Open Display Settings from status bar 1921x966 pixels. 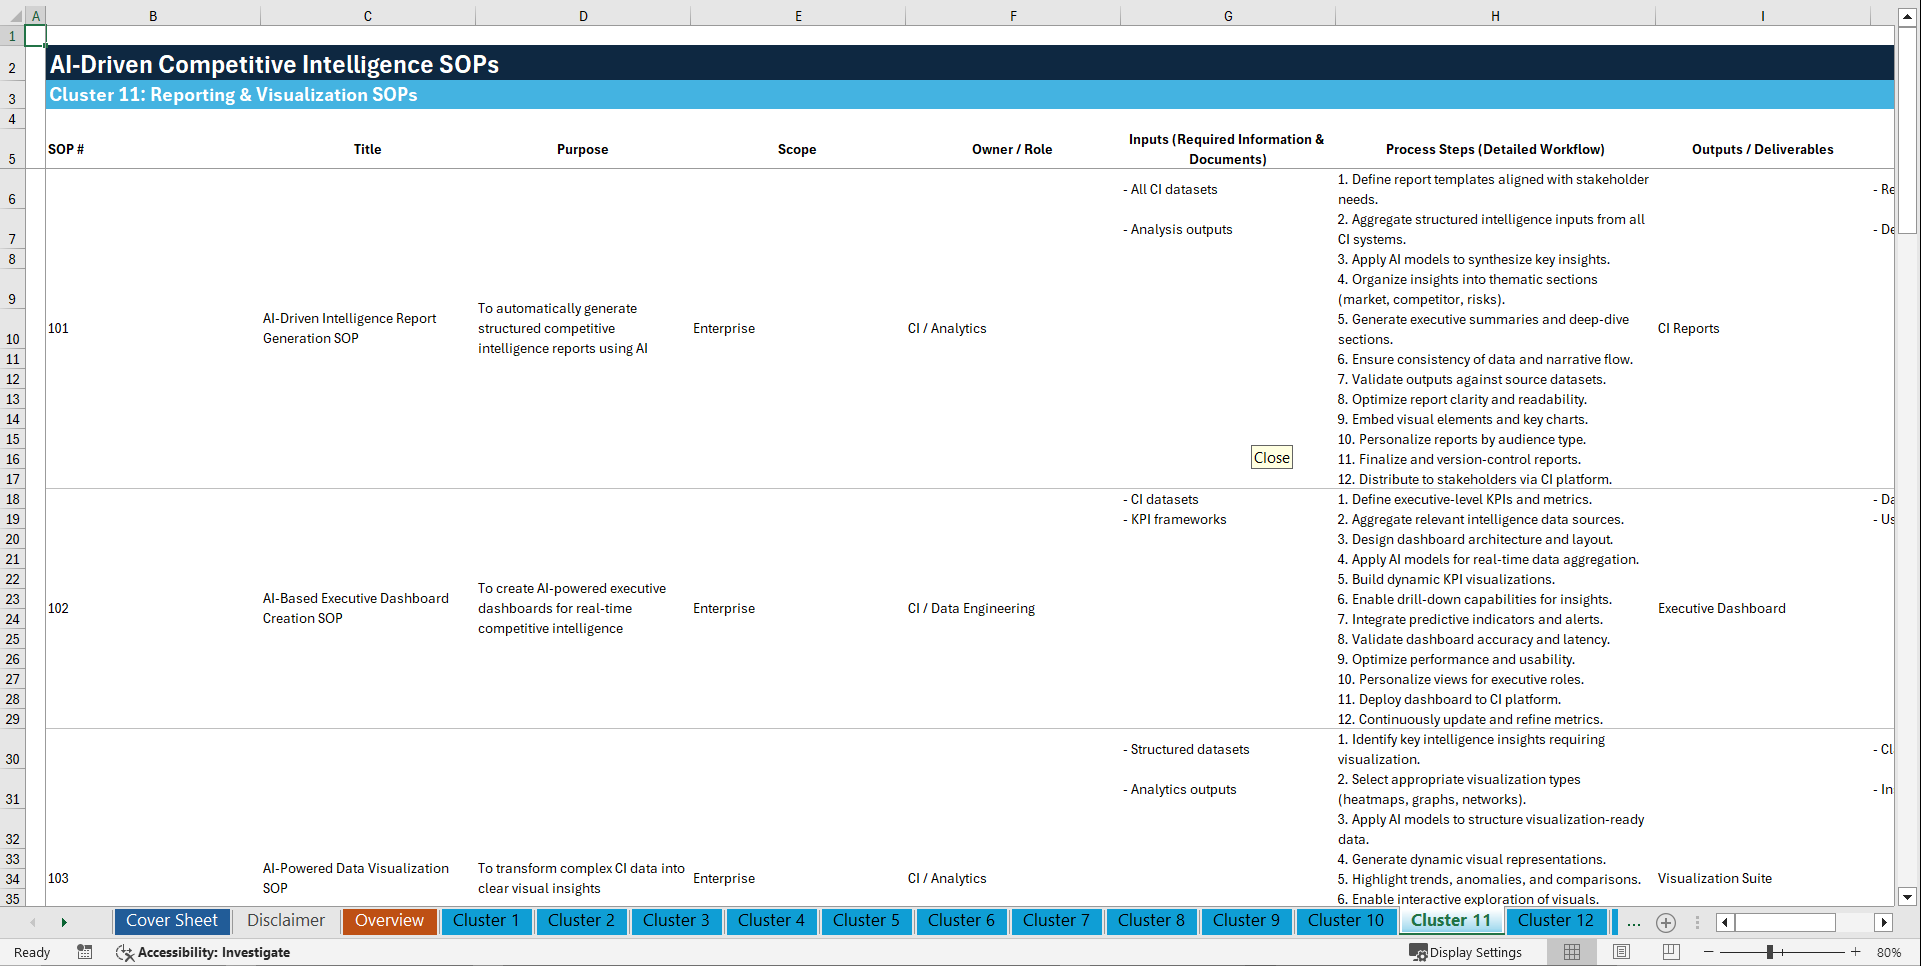pos(1467,952)
